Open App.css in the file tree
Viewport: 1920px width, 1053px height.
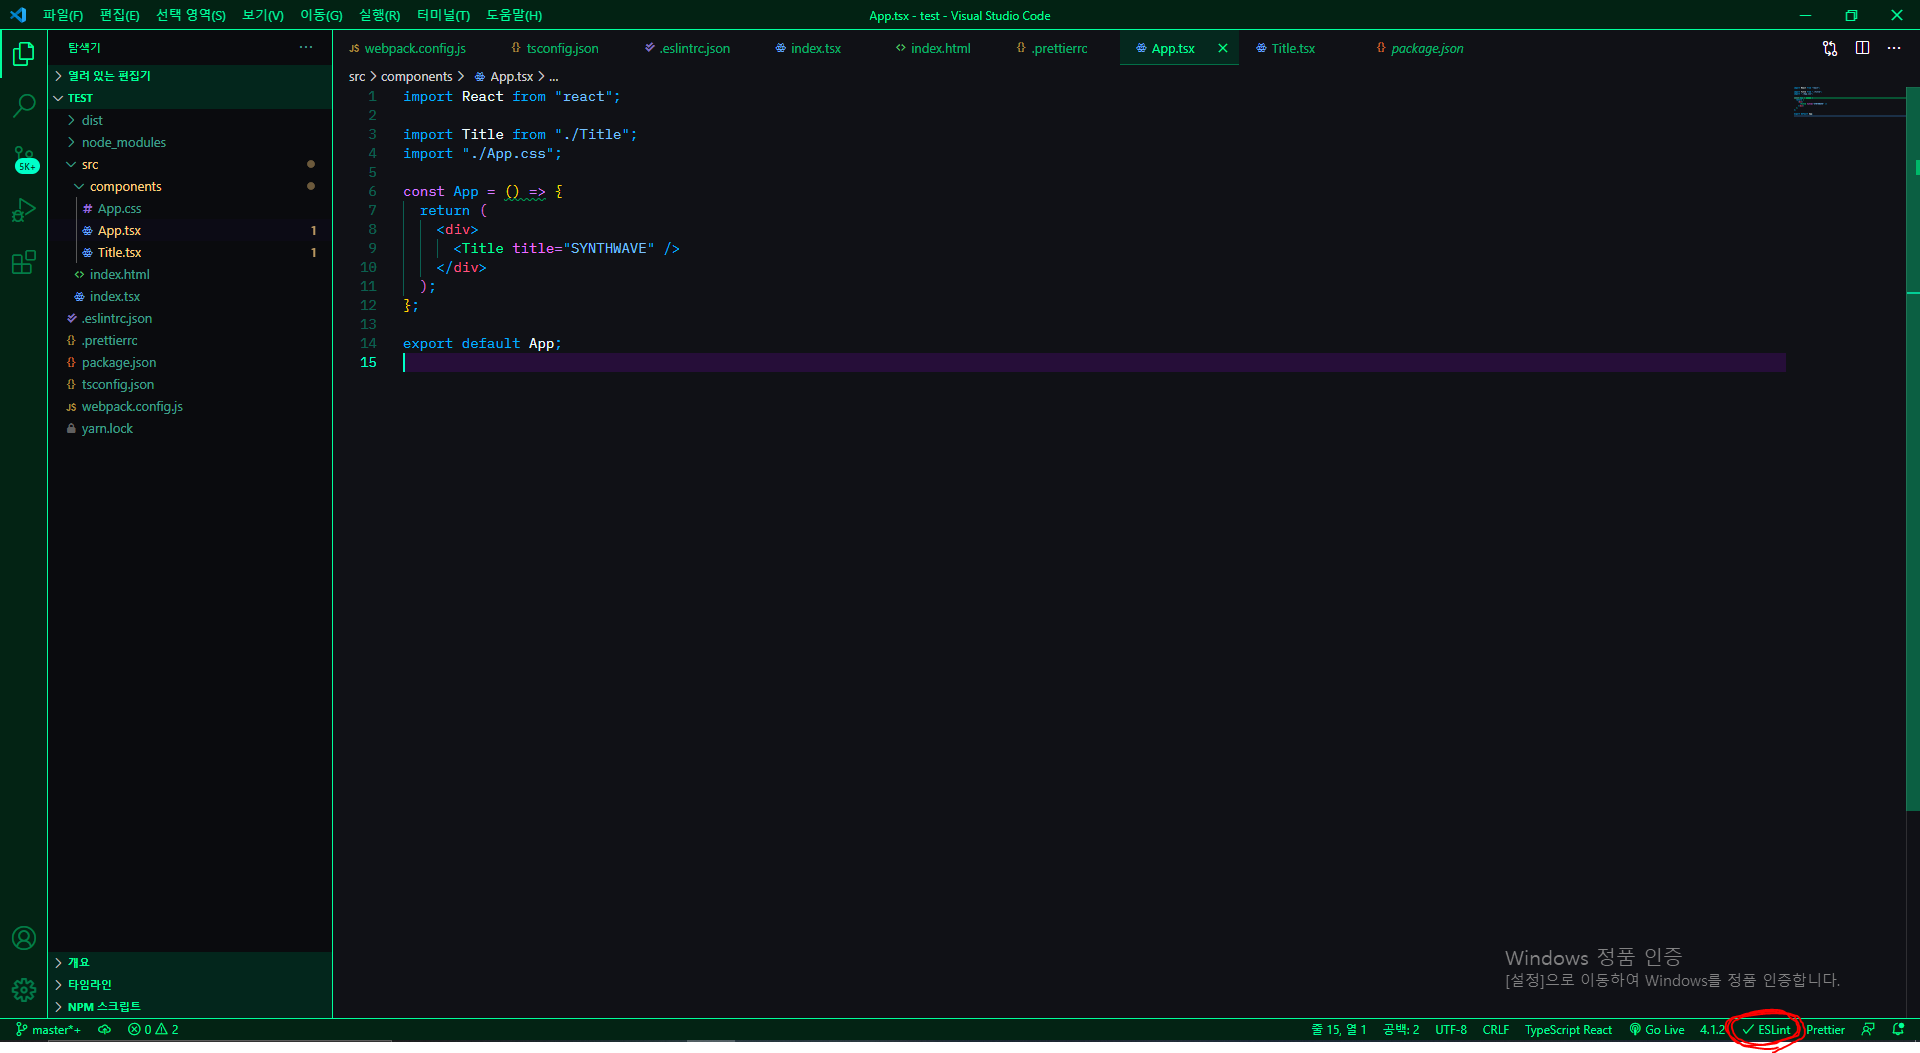point(190,208)
